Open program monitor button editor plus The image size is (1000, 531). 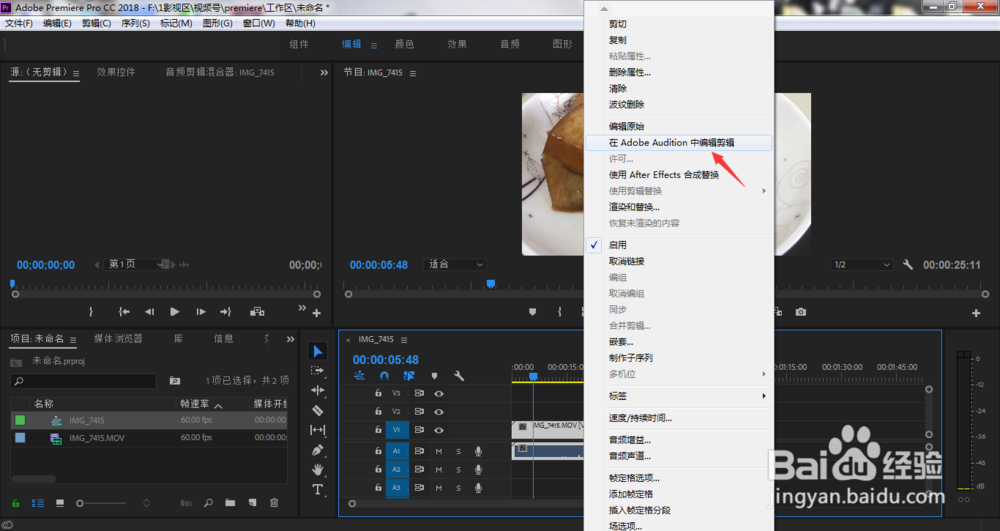point(976,313)
